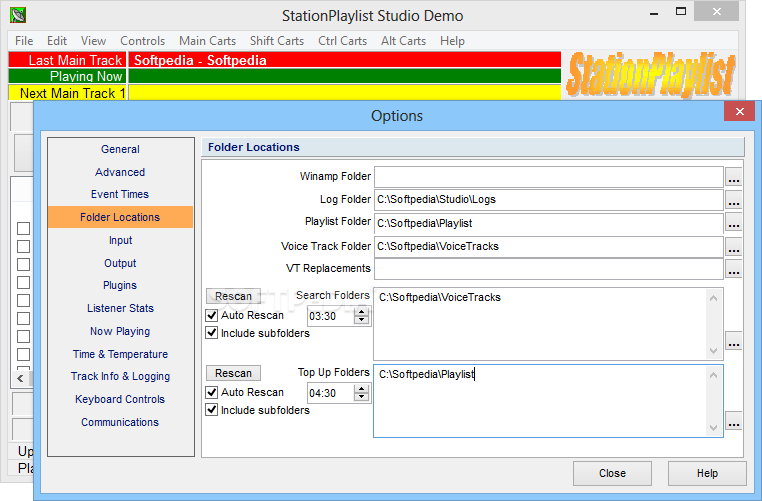
Task: Click the VT Replacements text field
Action: click(x=549, y=269)
